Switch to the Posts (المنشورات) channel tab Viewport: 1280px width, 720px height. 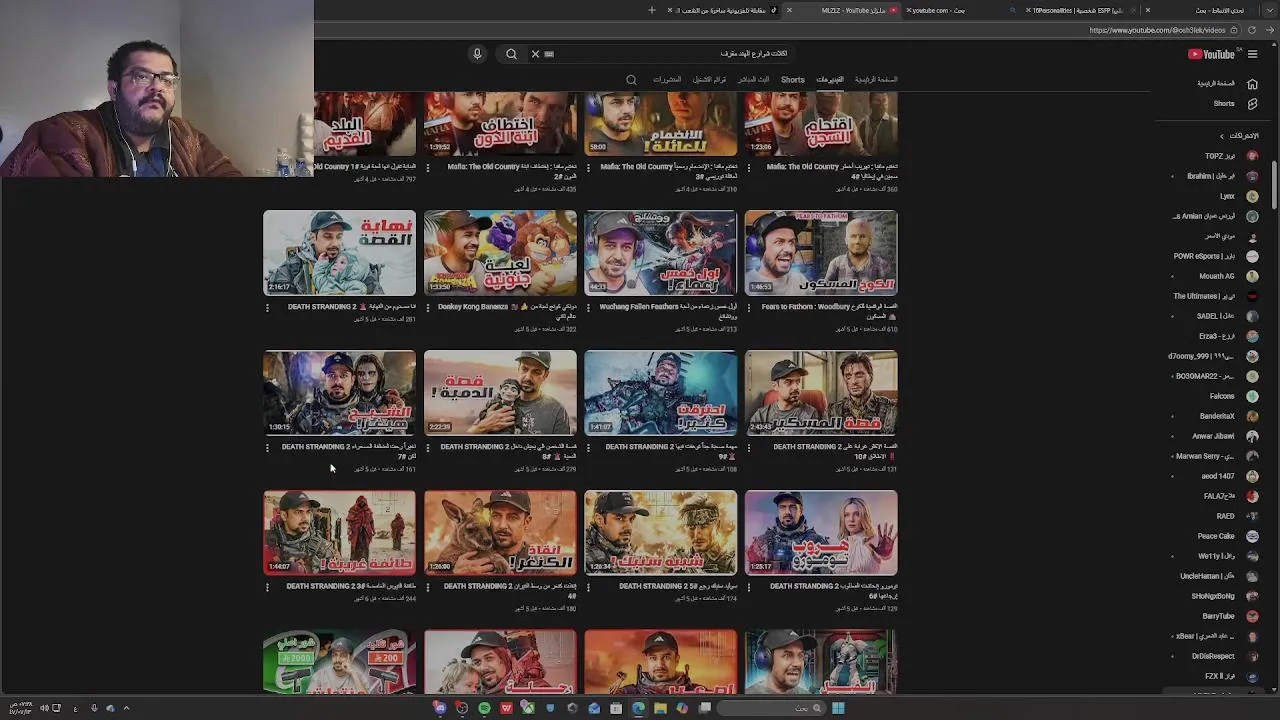[667, 80]
